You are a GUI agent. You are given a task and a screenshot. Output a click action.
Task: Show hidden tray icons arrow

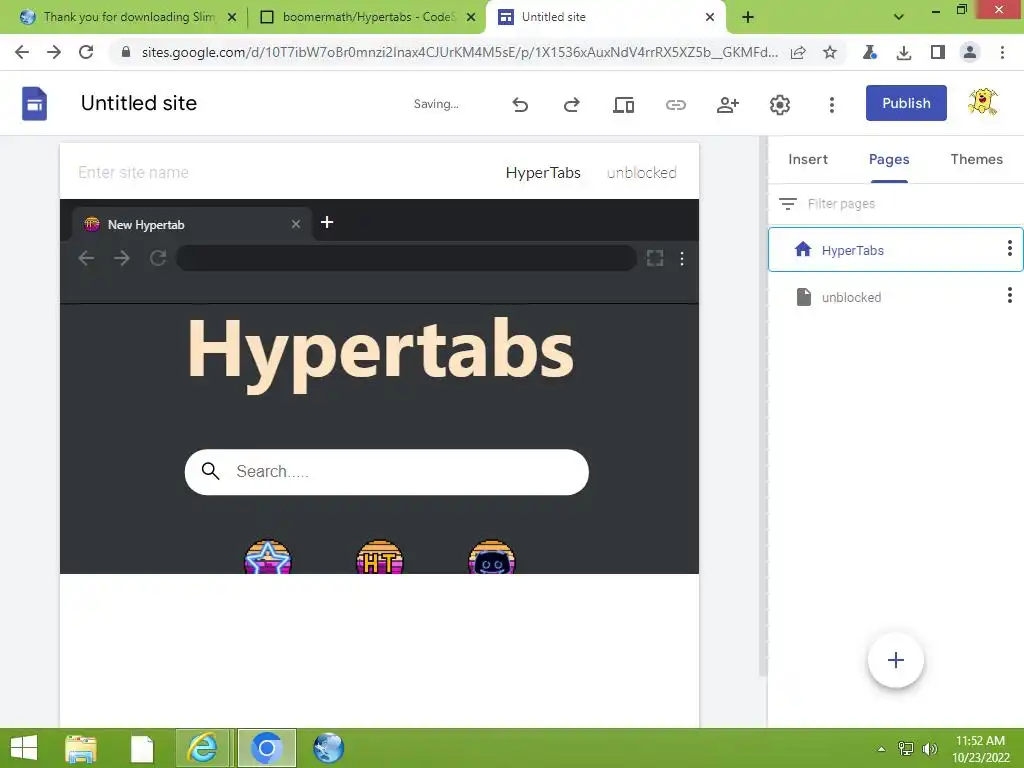pyautogui.click(x=882, y=749)
